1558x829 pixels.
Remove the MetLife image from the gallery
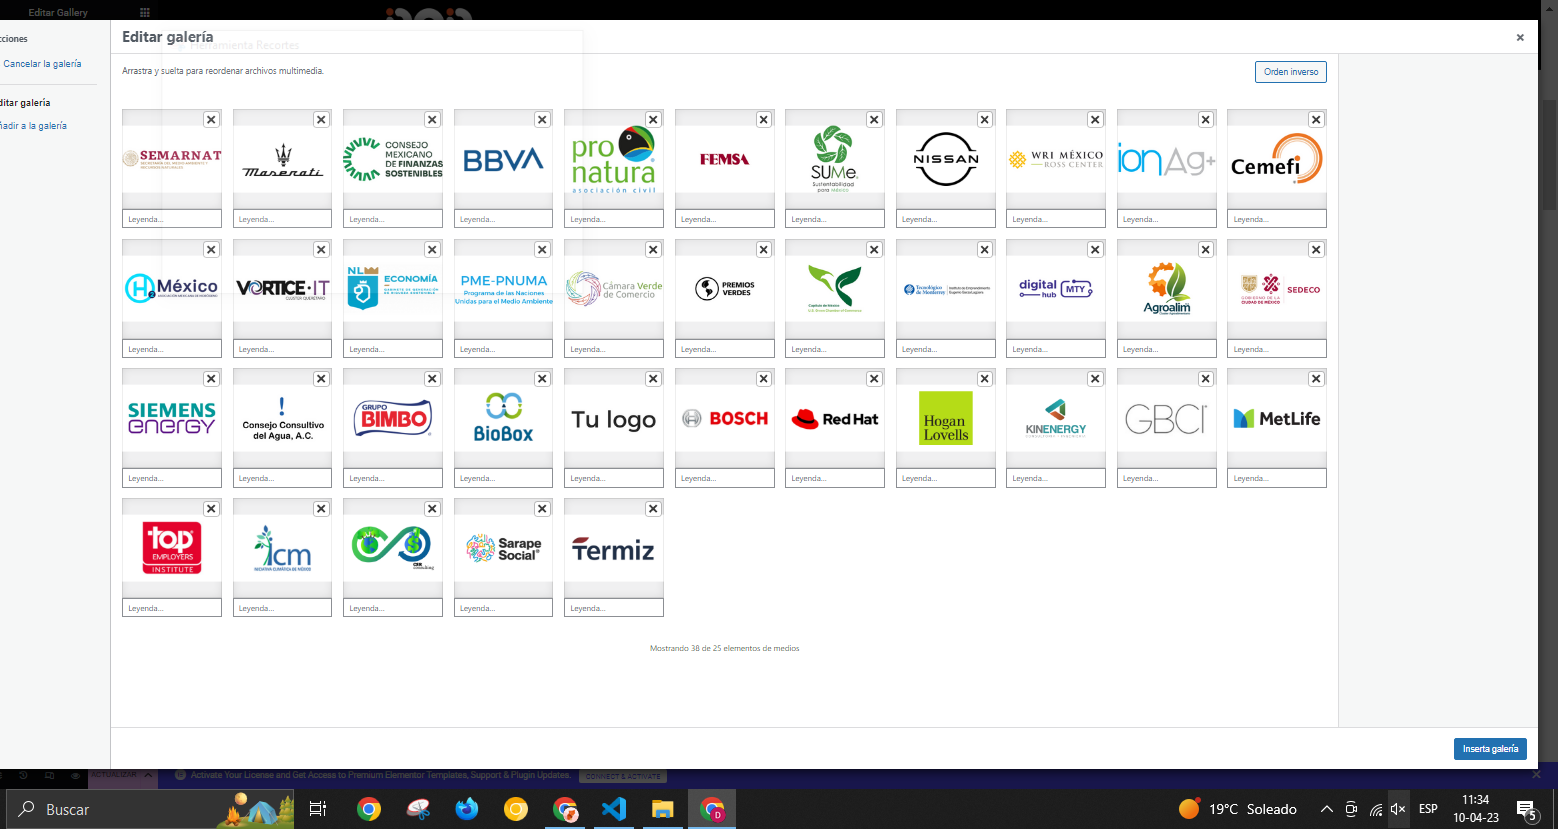1316,379
